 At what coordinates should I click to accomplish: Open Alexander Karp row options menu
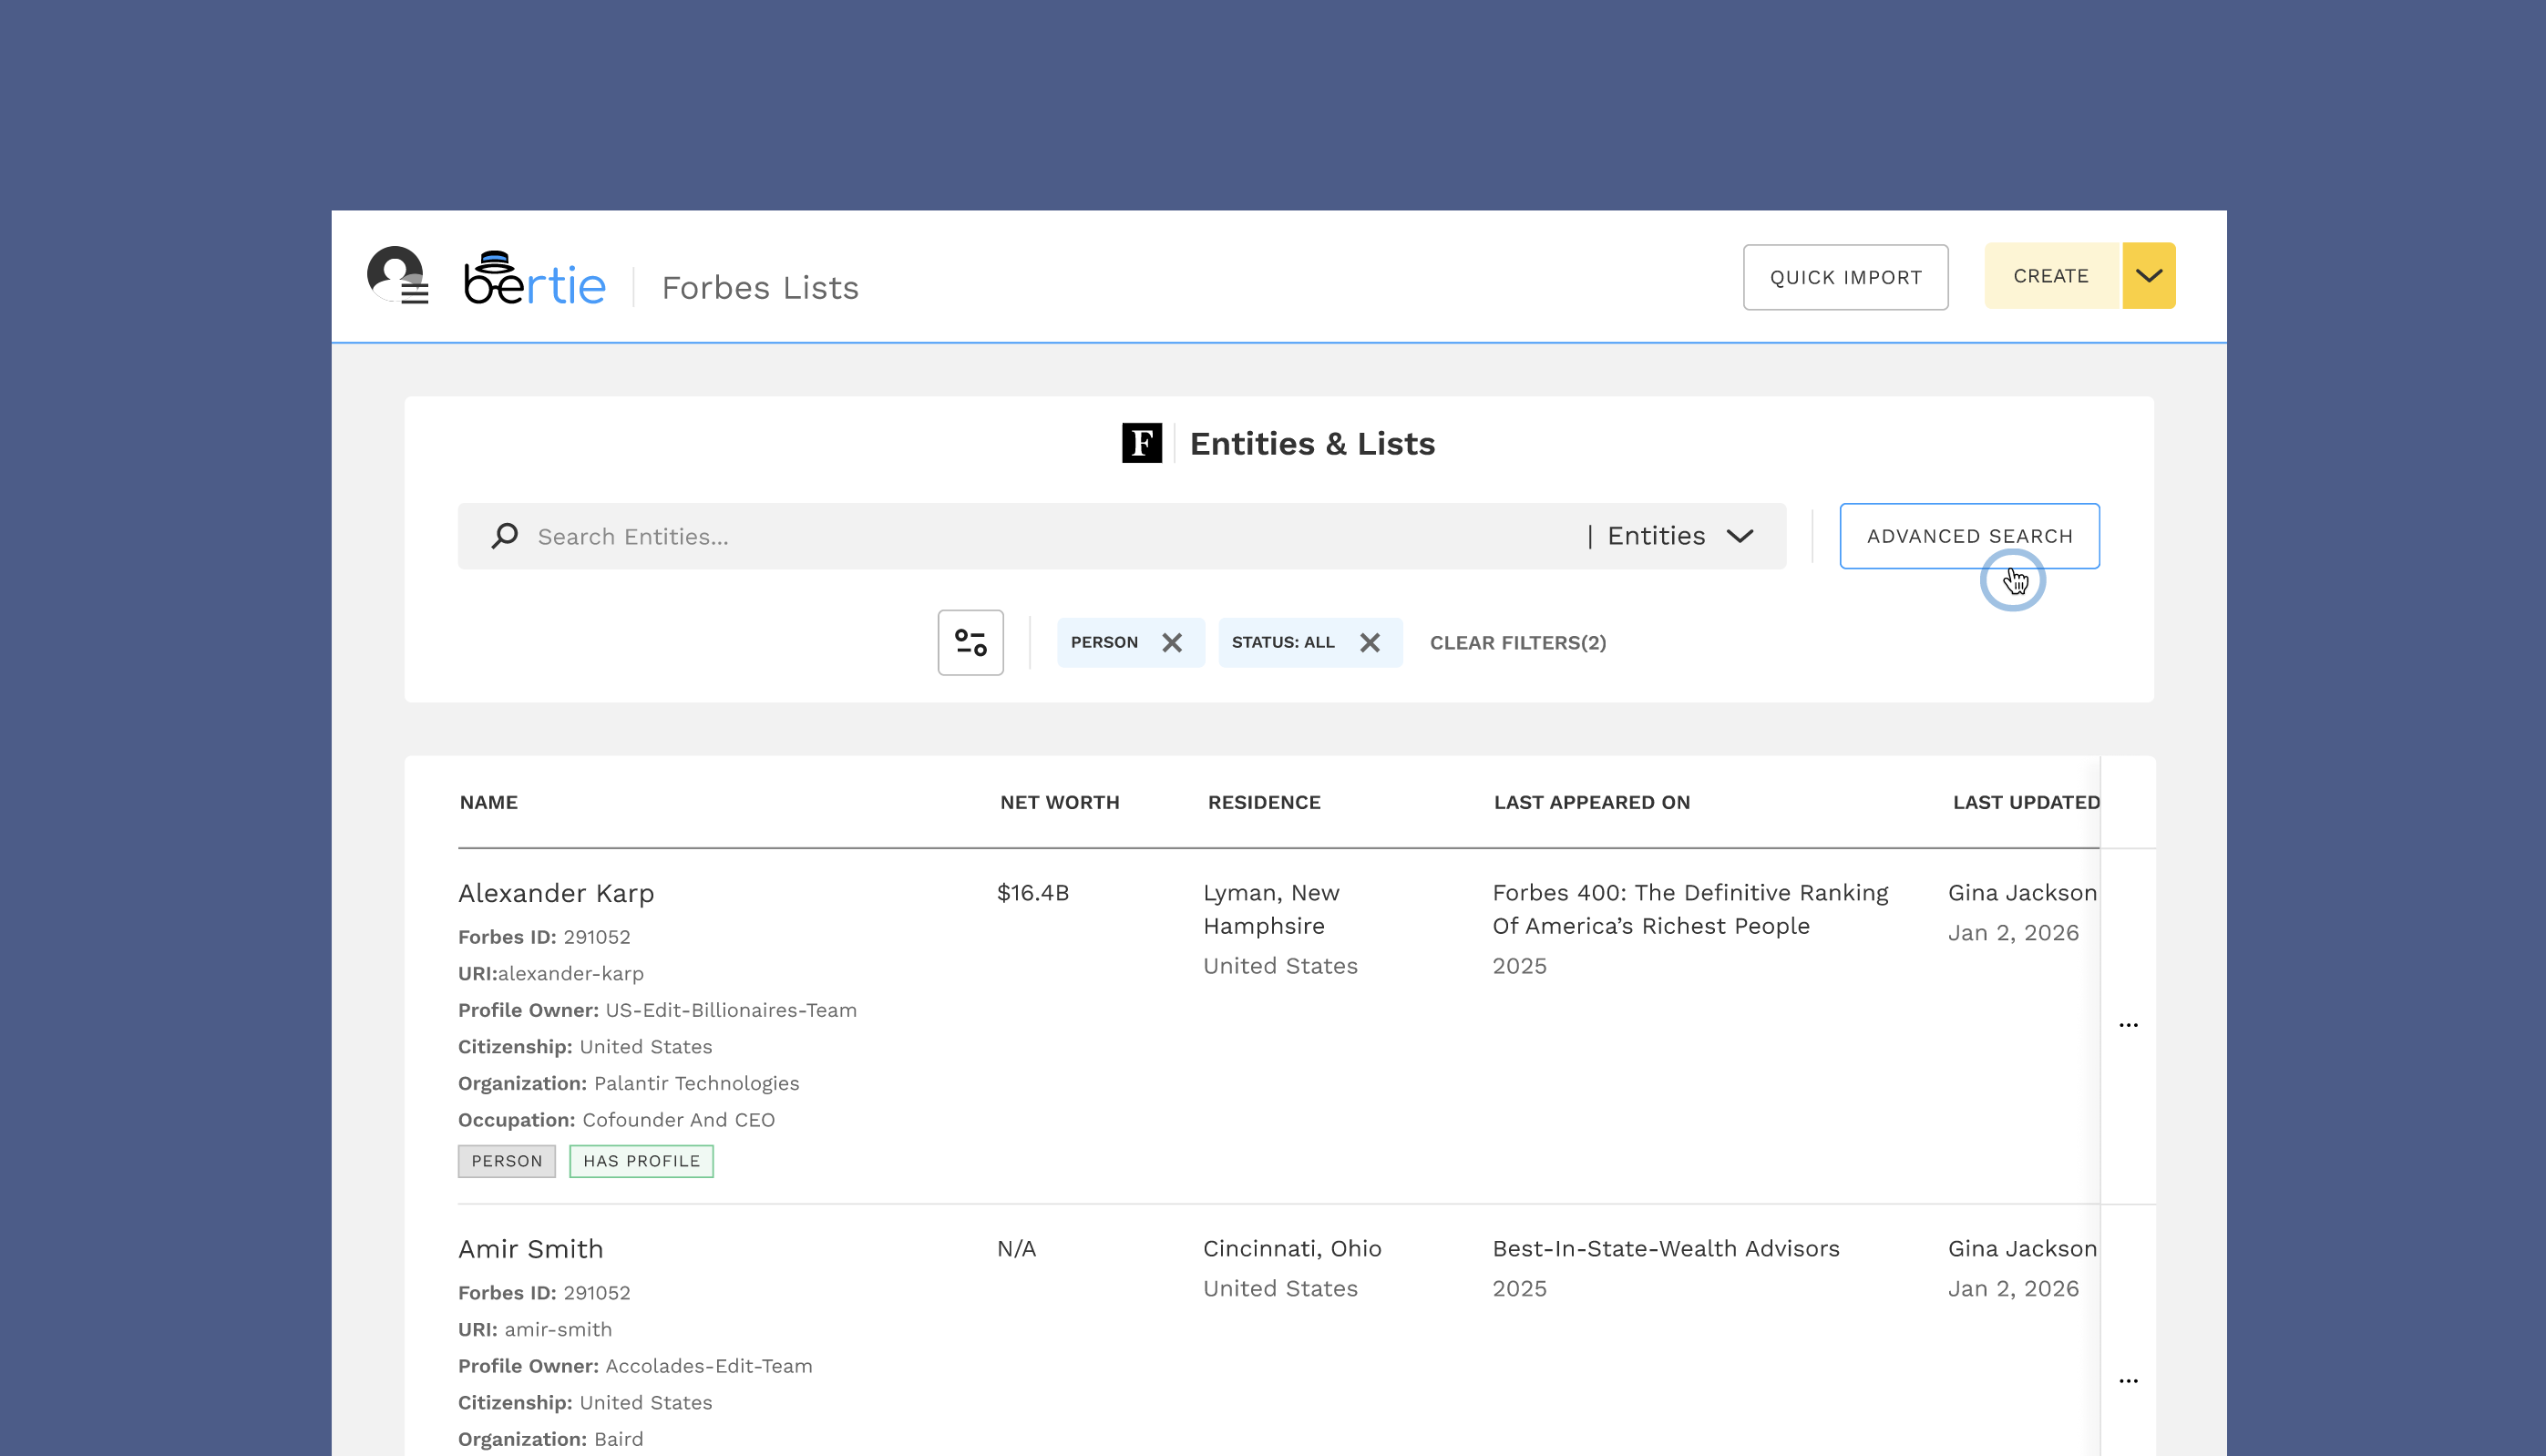2128,1025
